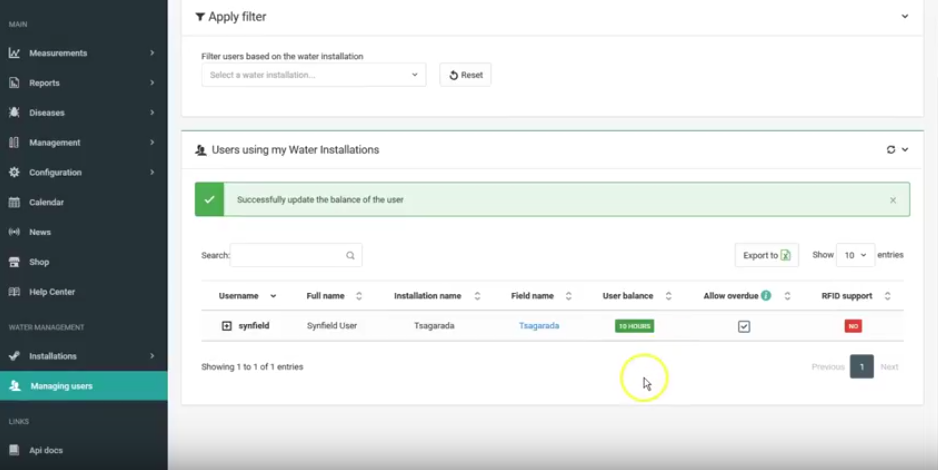This screenshot has height=470, width=938.
Task: Click into the Search text field
Action: point(288,256)
